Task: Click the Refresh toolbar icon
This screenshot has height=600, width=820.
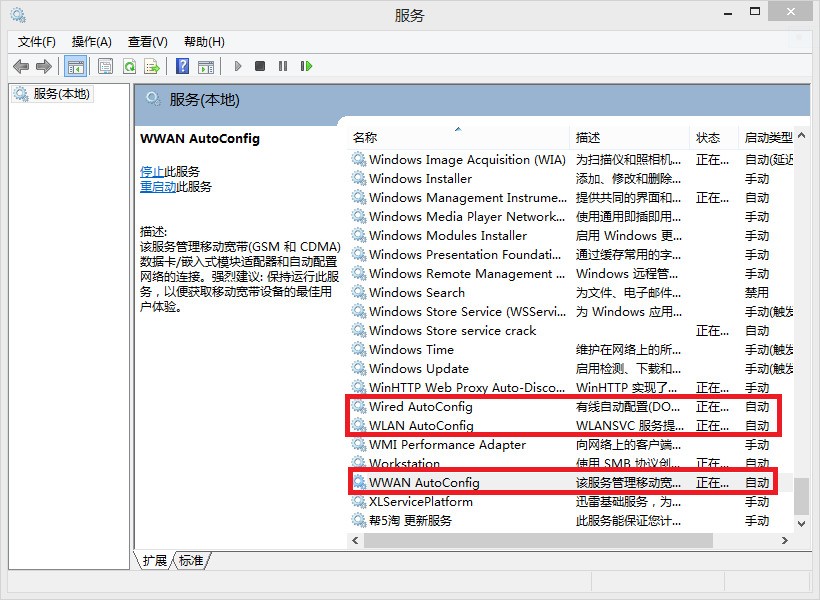Action: coord(129,66)
